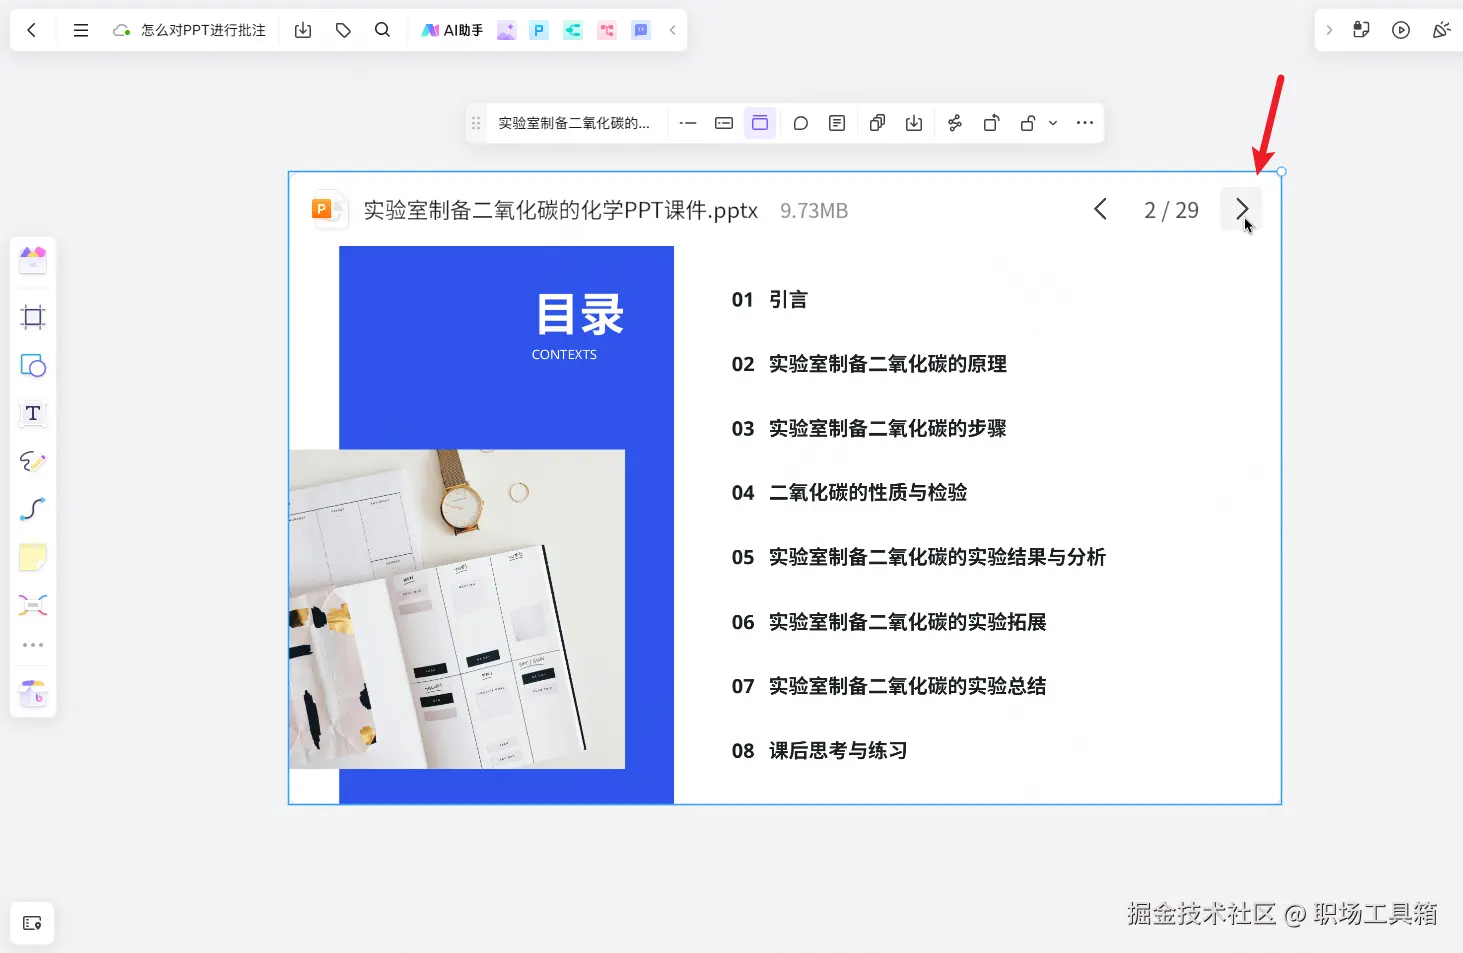Click the orange PPT file type icon
The image size is (1463, 953).
[328, 209]
